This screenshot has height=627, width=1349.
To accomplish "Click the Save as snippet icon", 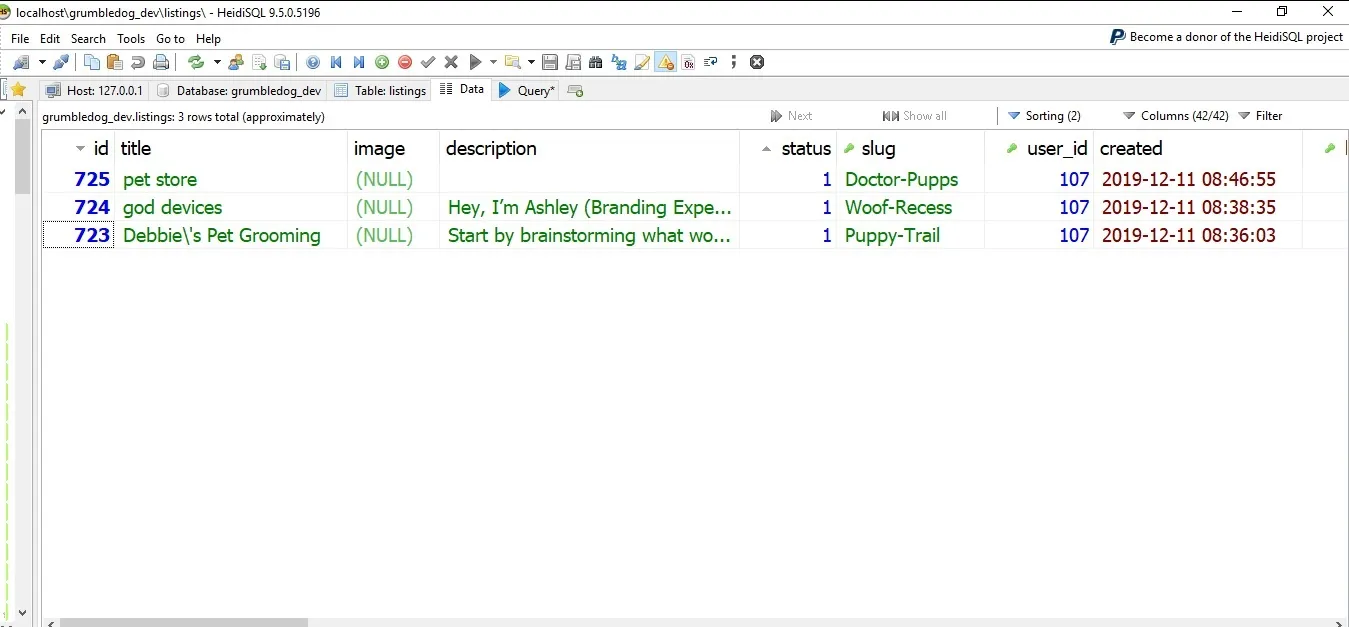I will (574, 62).
